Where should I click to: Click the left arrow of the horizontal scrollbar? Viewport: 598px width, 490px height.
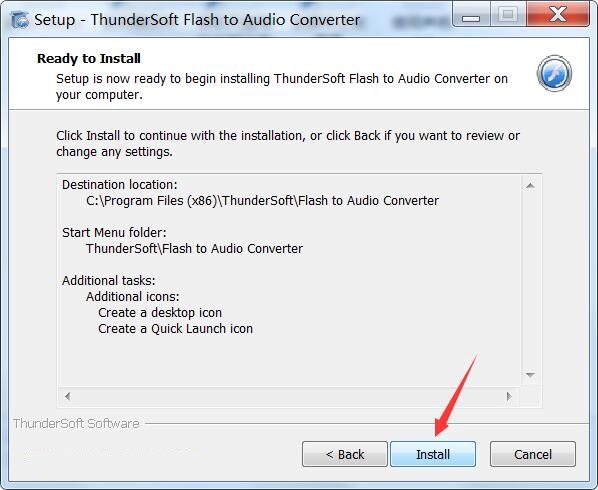(x=68, y=397)
